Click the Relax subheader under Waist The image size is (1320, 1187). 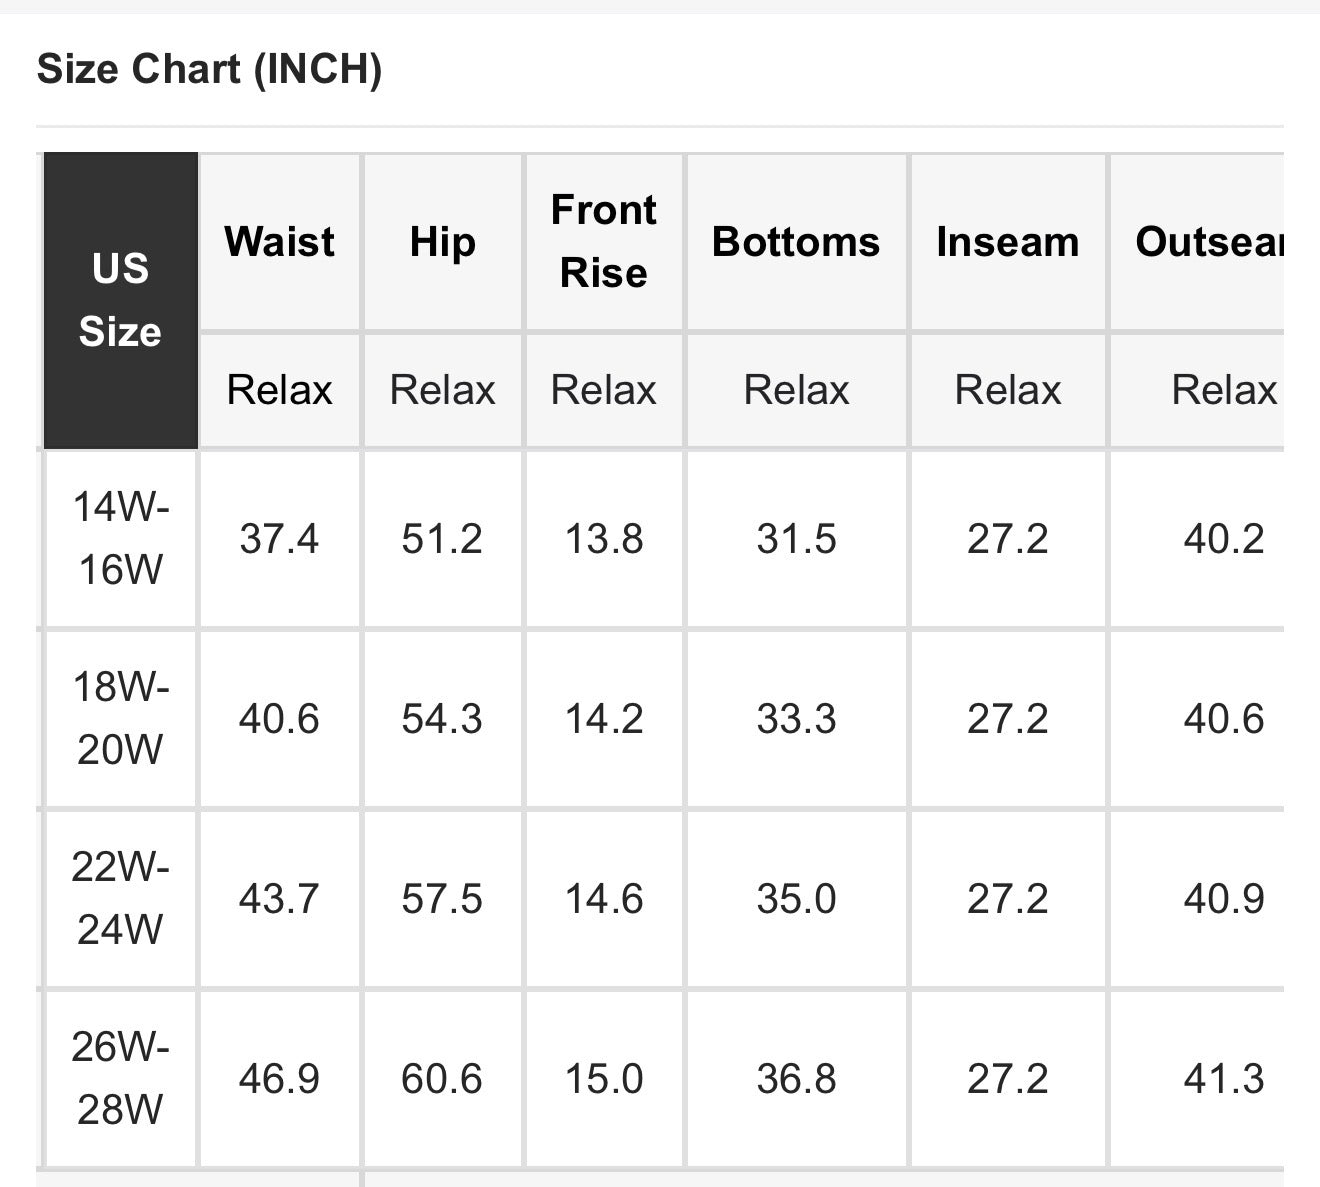pyautogui.click(x=279, y=390)
